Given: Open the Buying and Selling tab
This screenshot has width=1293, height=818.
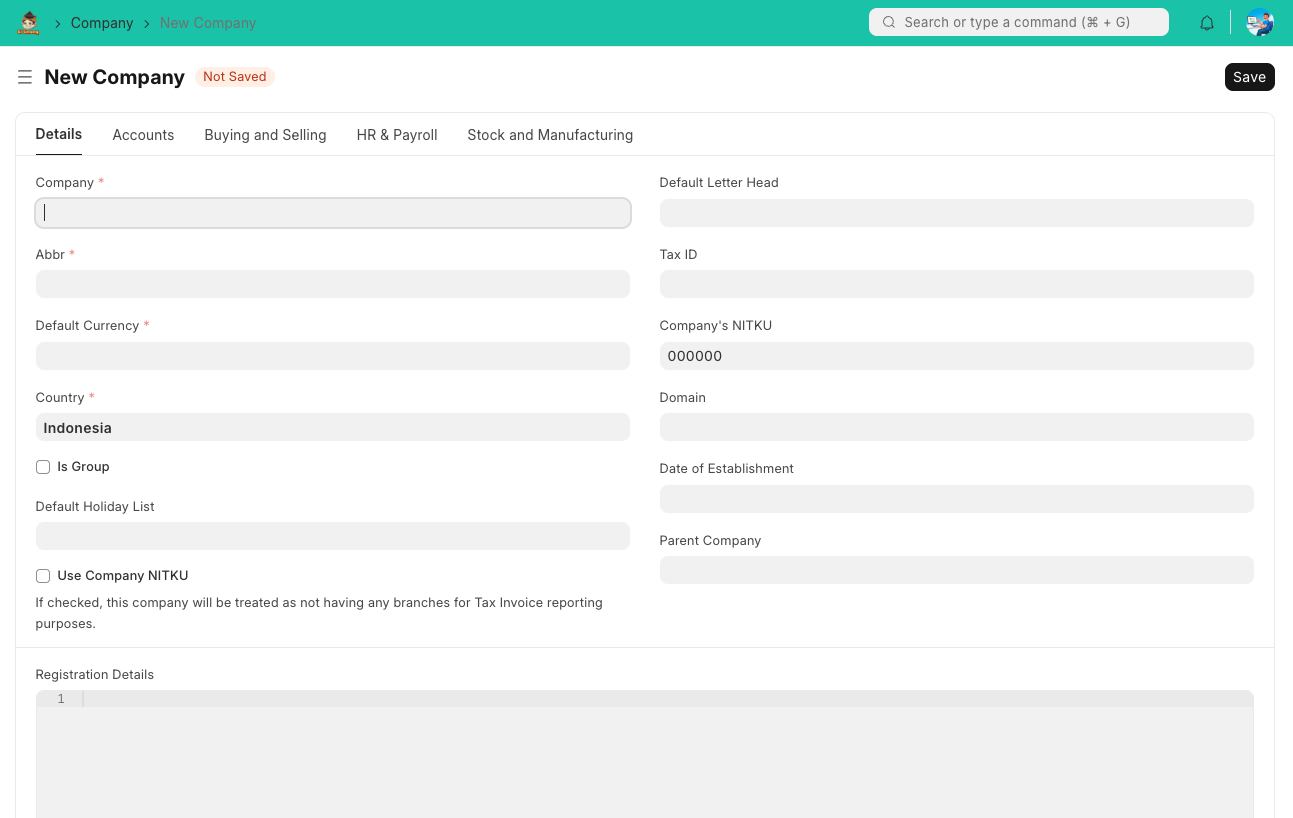Looking at the screenshot, I should coord(265,135).
